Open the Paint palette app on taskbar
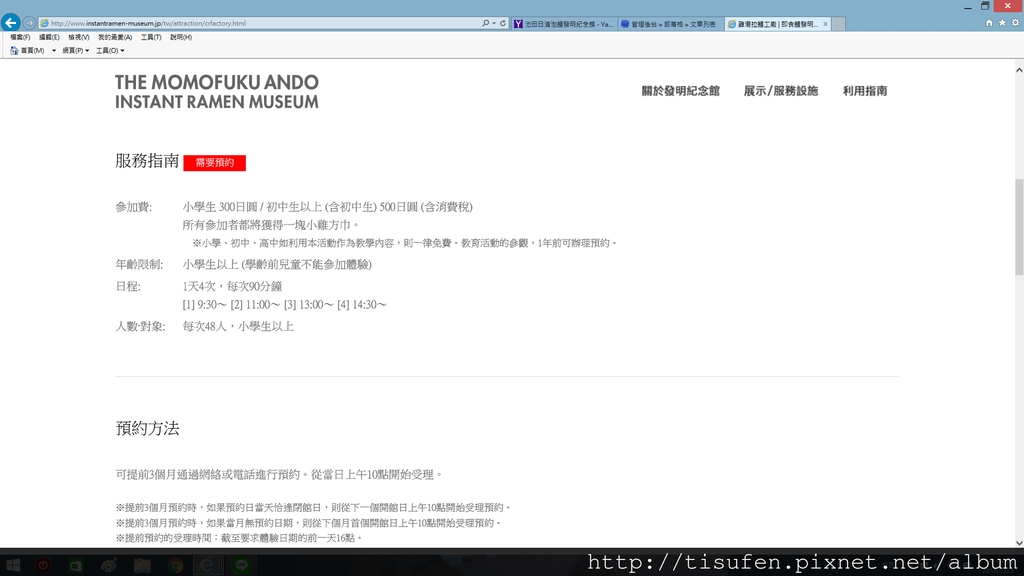The width and height of the screenshot is (1024, 576). [x=109, y=566]
